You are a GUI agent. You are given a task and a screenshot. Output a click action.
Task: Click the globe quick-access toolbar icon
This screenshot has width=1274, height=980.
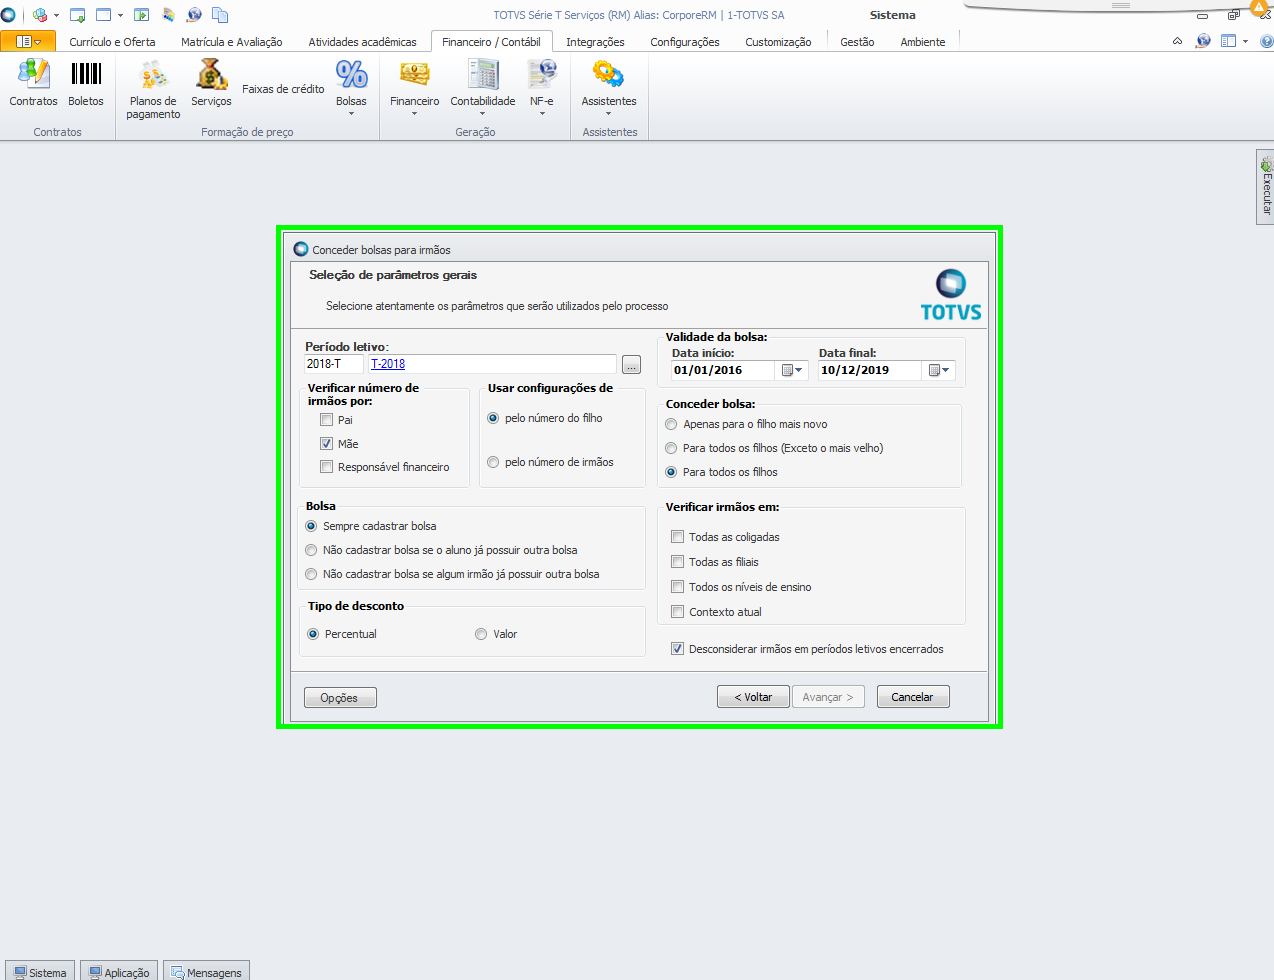tap(194, 15)
